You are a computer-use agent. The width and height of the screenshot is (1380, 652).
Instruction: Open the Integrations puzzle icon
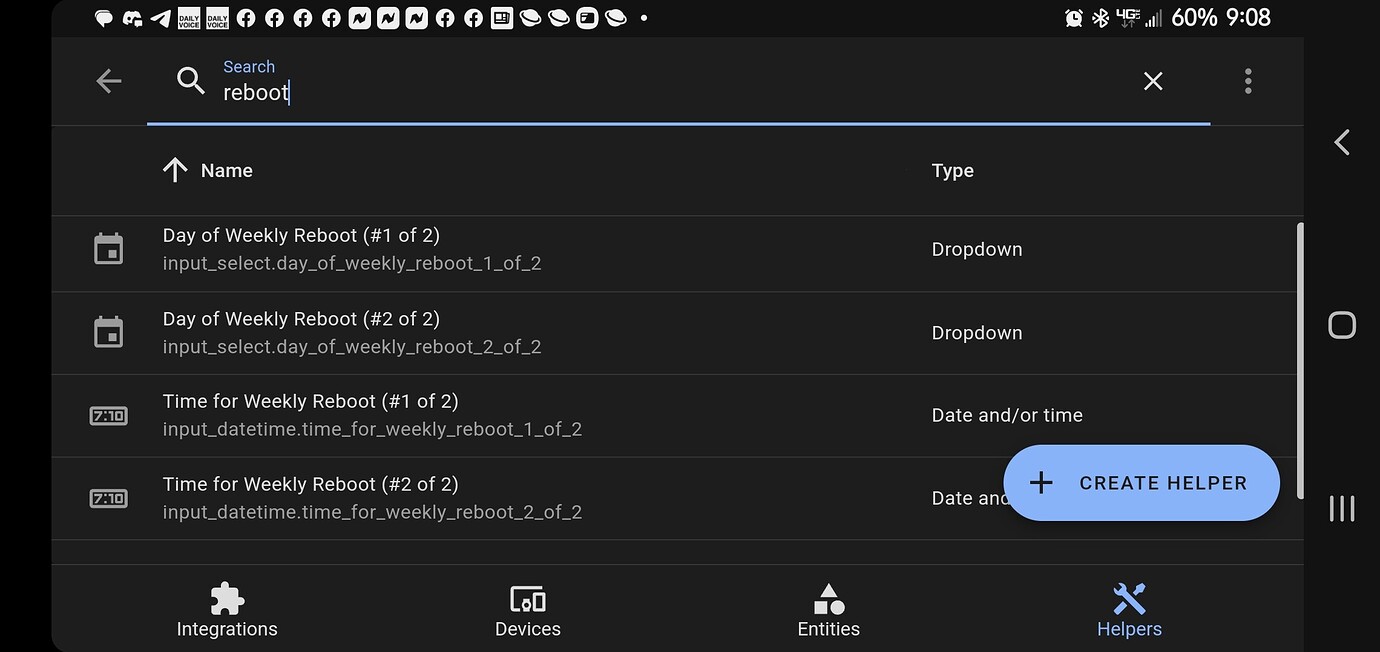coord(226,598)
